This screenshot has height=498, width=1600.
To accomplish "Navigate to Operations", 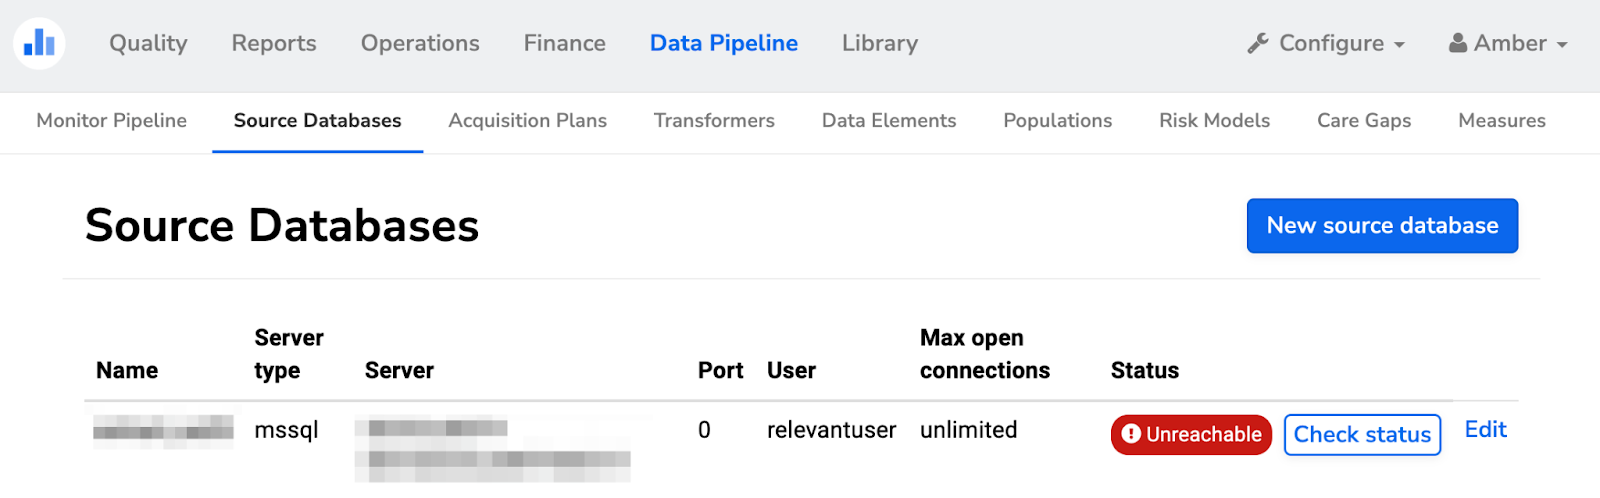I will (420, 43).
